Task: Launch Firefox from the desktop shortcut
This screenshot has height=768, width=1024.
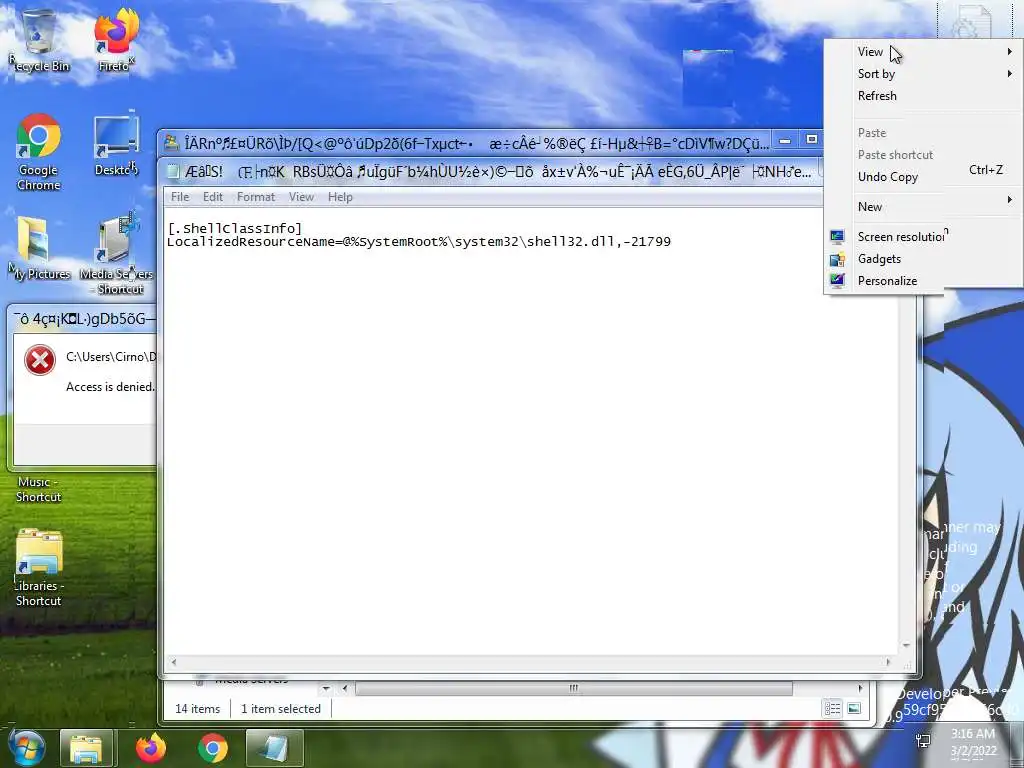Action: tap(115, 39)
